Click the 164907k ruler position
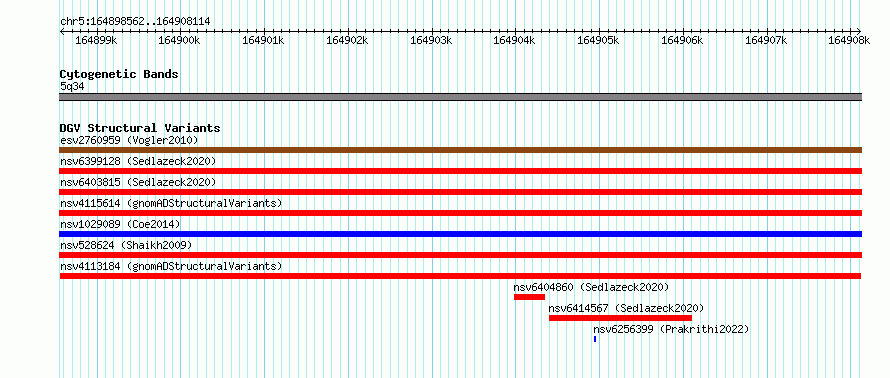Screen dimensions: 890x378 pyautogui.click(x=766, y=40)
